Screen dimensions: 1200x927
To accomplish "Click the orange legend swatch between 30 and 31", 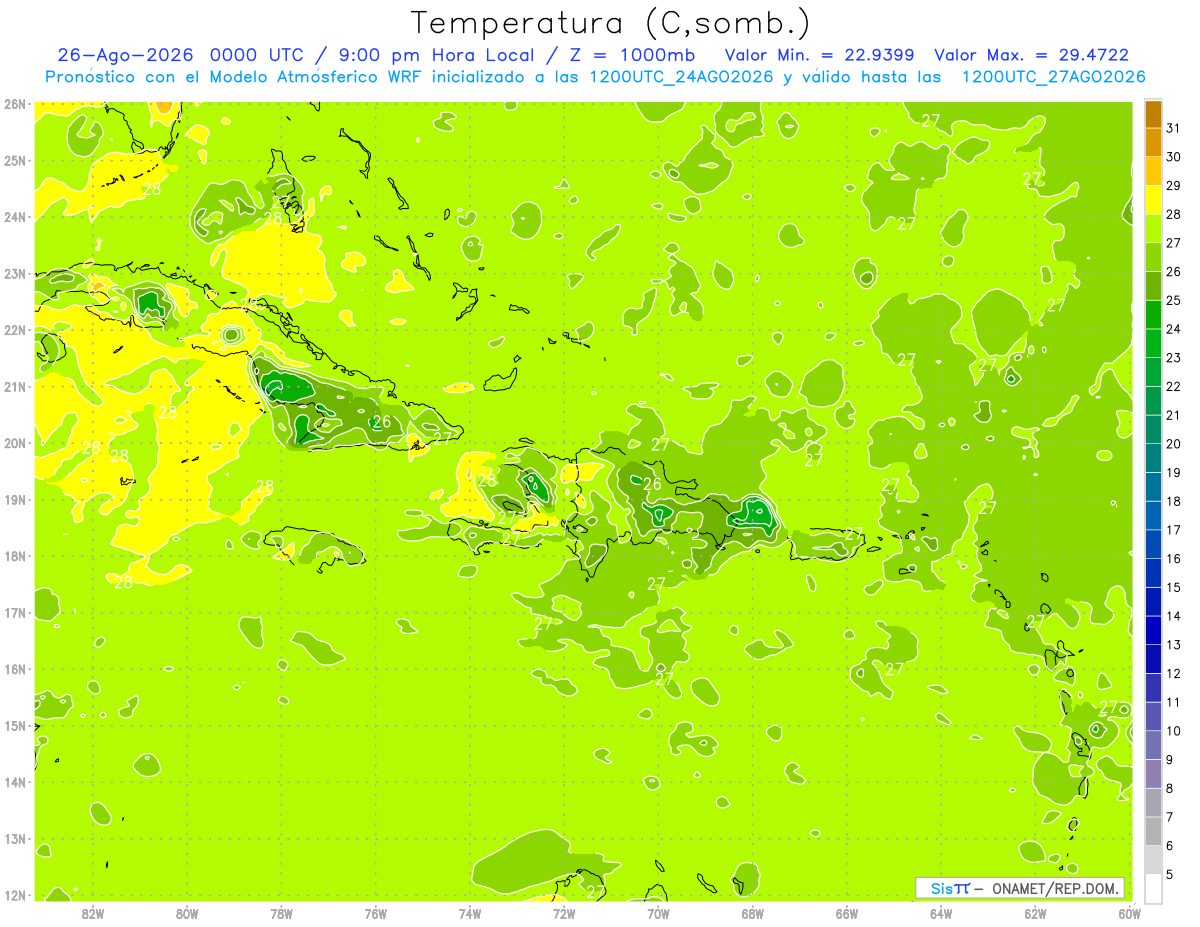I will (1153, 143).
